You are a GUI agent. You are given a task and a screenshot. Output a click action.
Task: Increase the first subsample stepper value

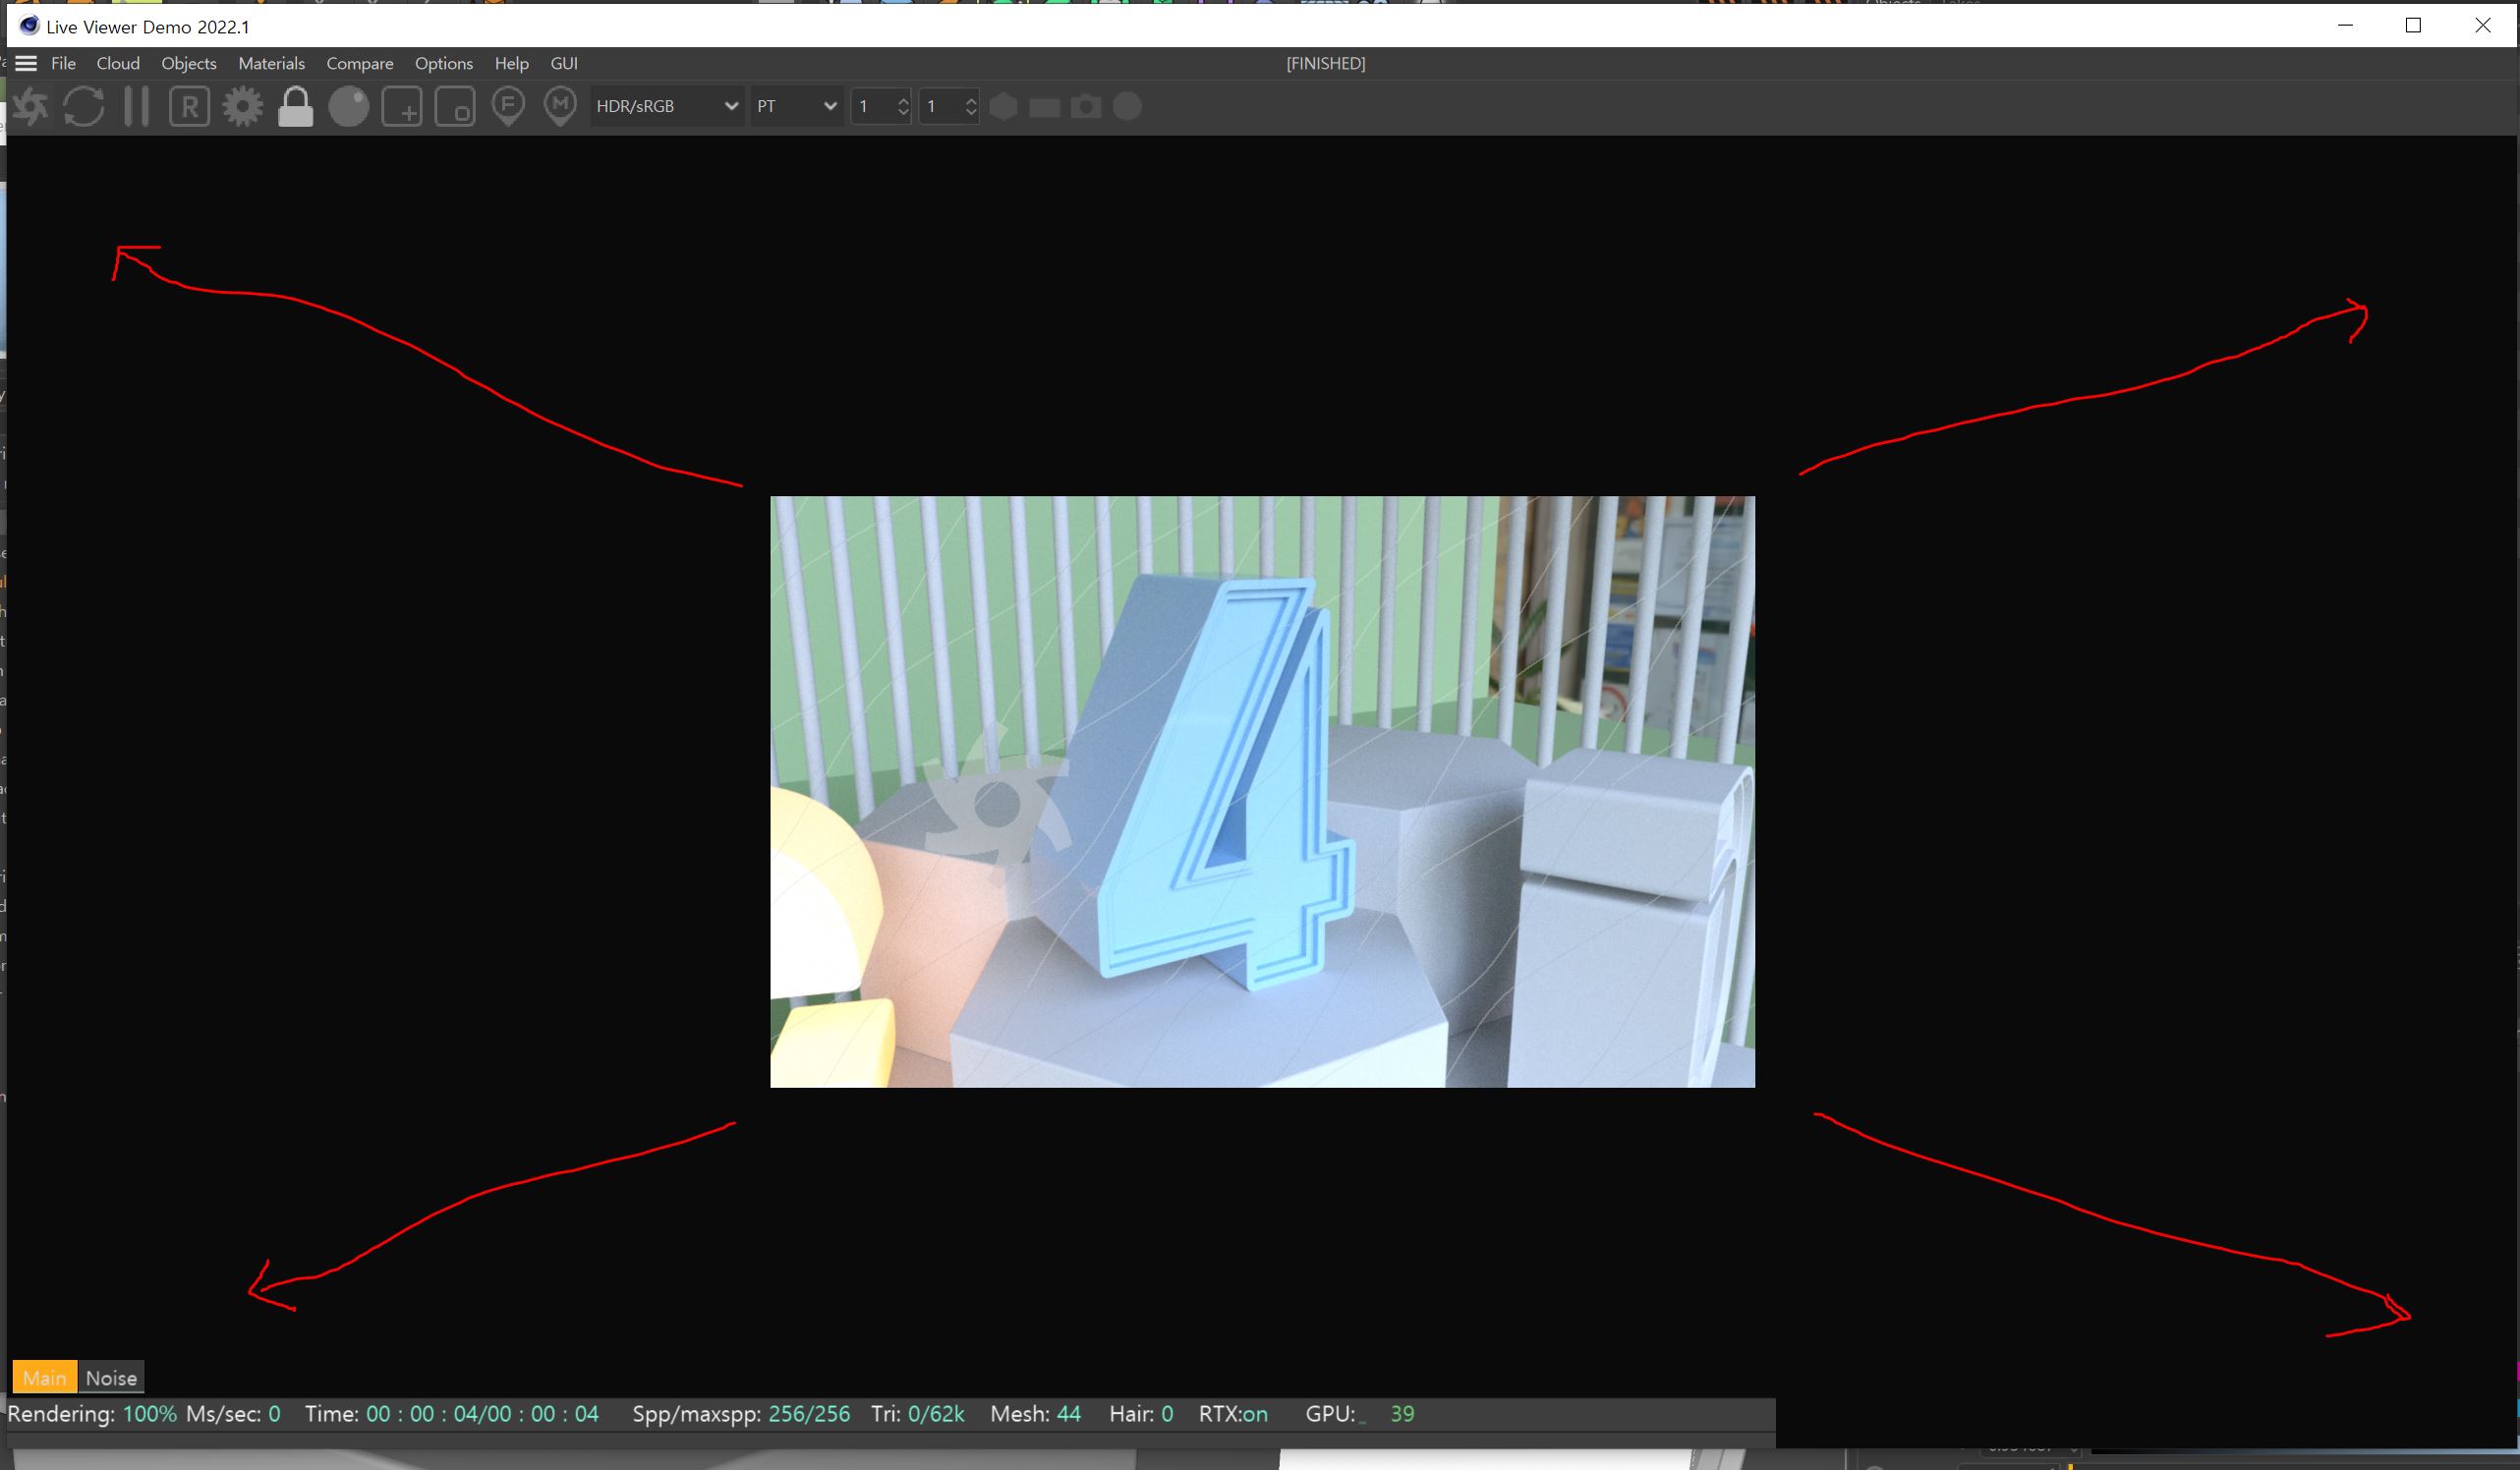(903, 100)
